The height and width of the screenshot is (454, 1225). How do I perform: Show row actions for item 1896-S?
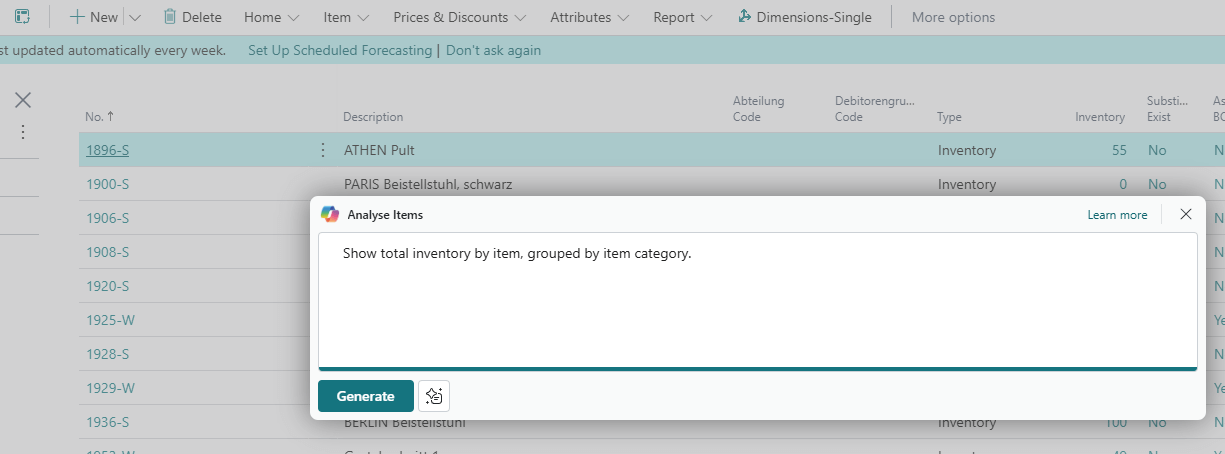[322, 150]
